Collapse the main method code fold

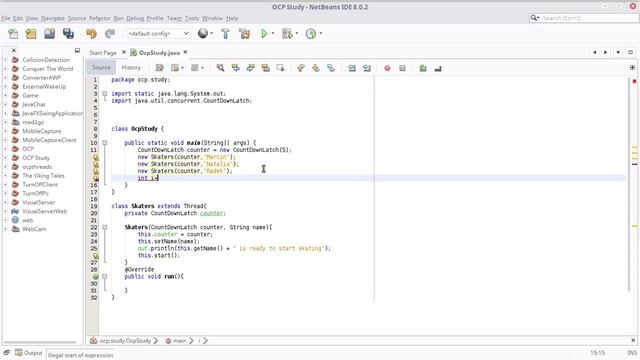[x=104, y=143]
